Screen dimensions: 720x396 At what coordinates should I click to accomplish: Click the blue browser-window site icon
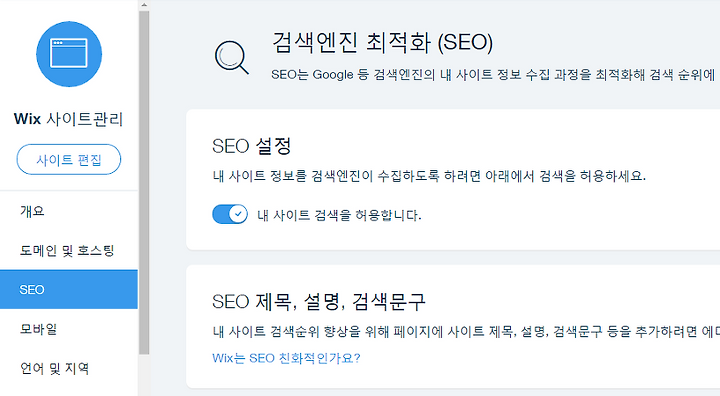tap(69, 54)
